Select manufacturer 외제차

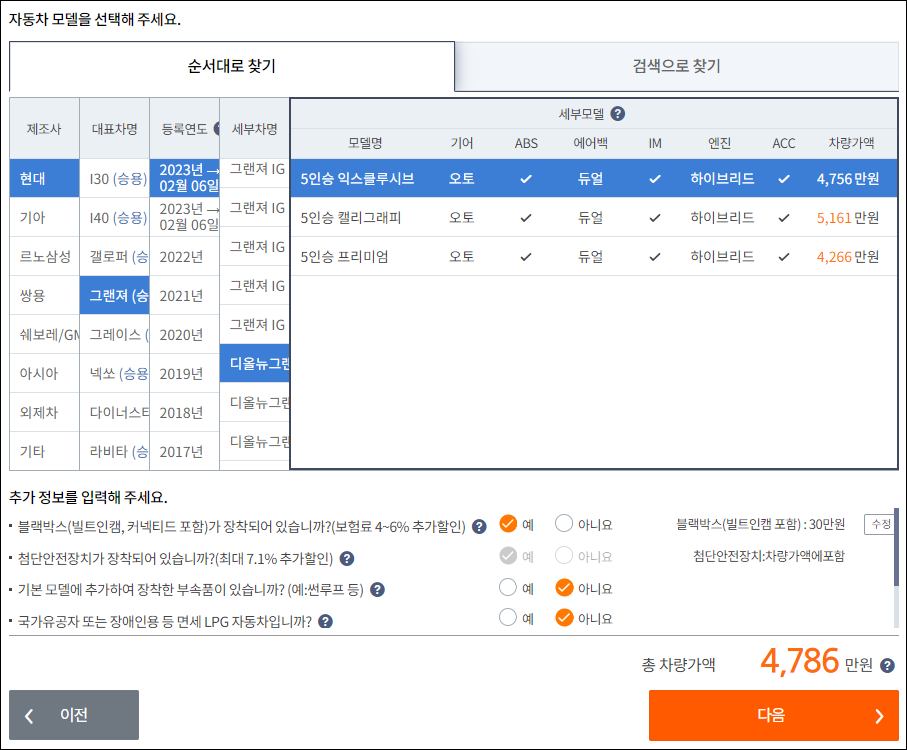tap(45, 412)
